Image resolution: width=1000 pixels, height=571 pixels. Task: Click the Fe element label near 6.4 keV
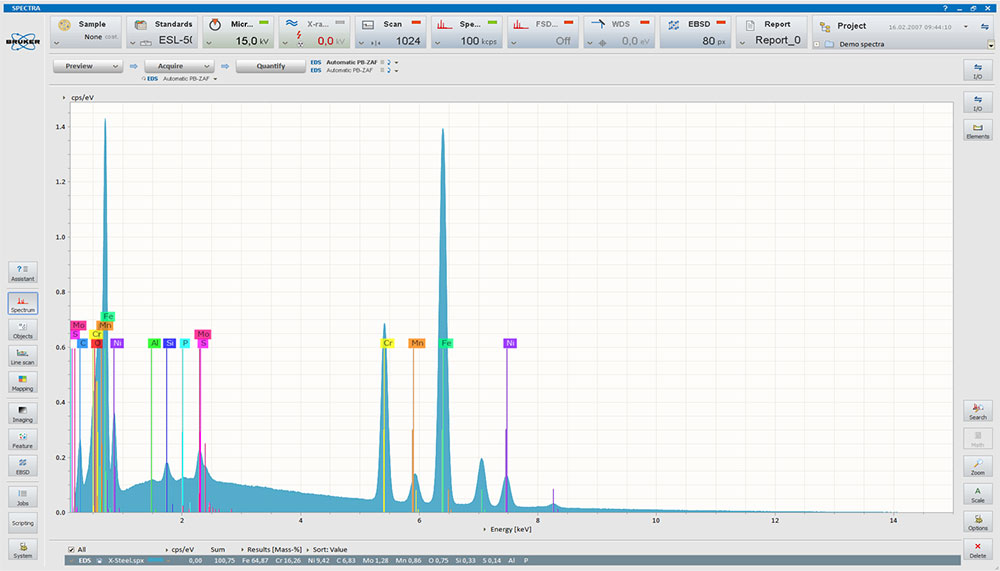447,343
